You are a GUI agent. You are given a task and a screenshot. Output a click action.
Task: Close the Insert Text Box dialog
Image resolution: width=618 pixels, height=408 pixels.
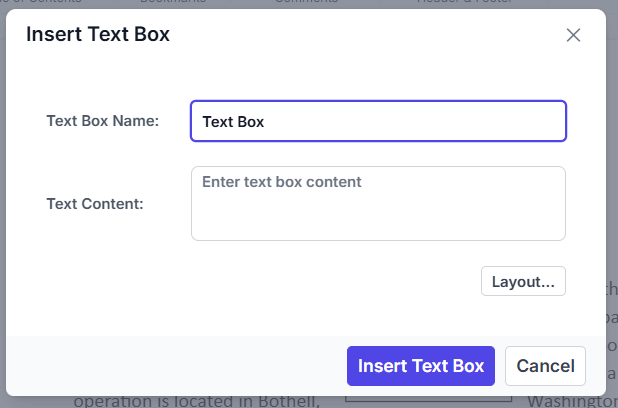(573, 35)
